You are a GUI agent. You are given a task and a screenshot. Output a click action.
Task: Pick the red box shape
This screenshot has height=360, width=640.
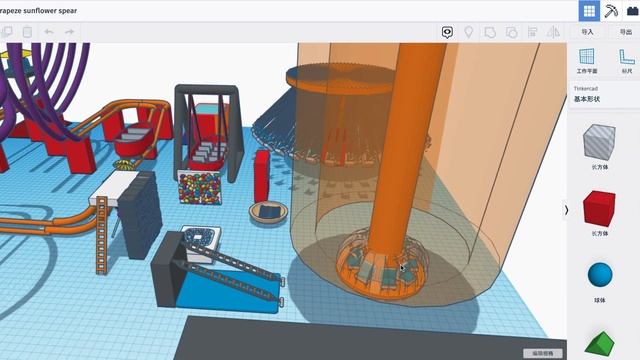pyautogui.click(x=599, y=208)
